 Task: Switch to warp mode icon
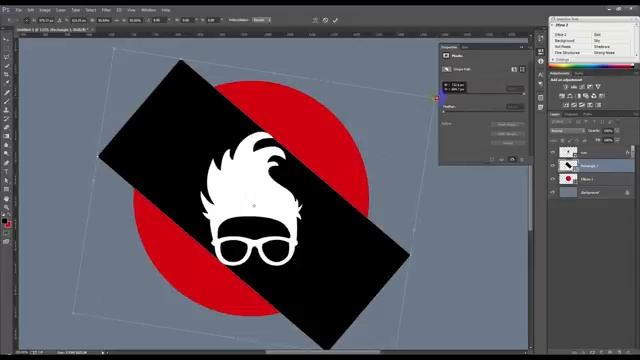[x=315, y=20]
